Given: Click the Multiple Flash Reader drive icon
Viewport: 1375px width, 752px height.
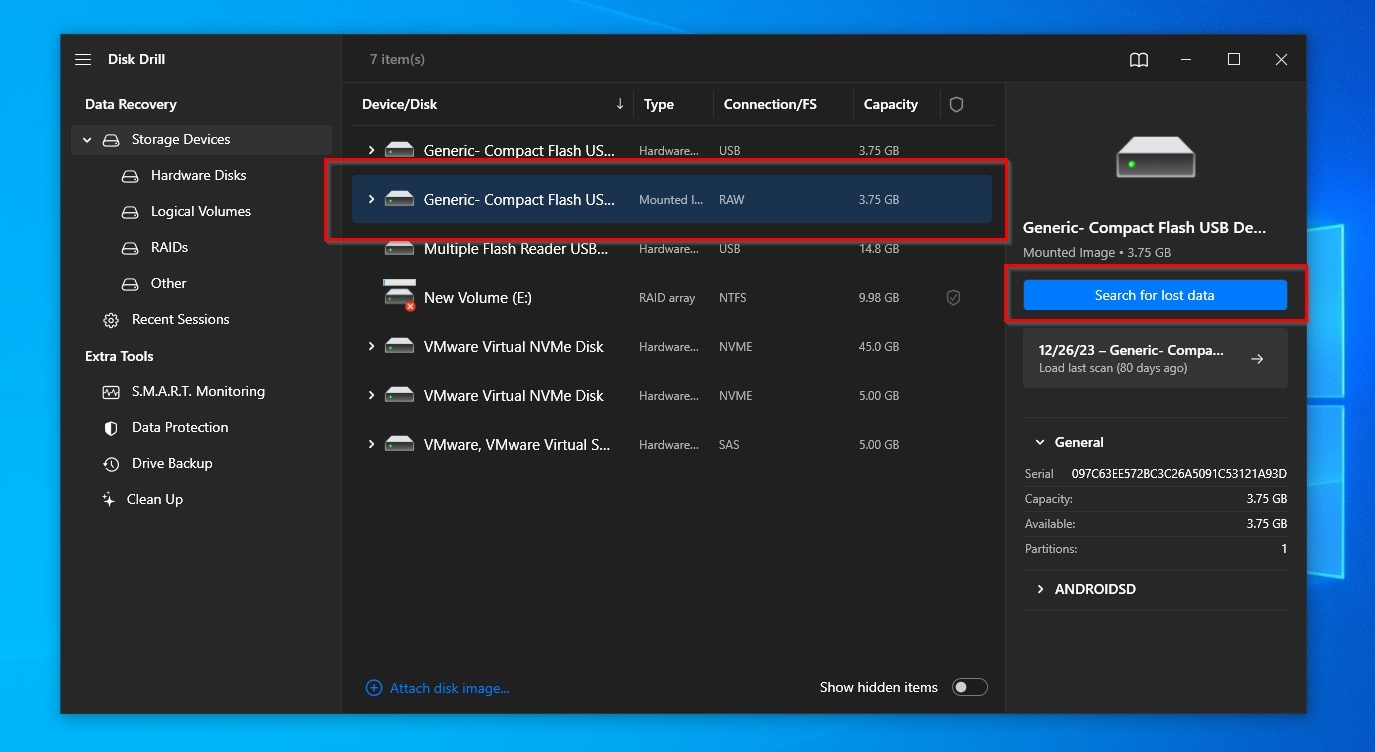Looking at the screenshot, I should (x=399, y=249).
